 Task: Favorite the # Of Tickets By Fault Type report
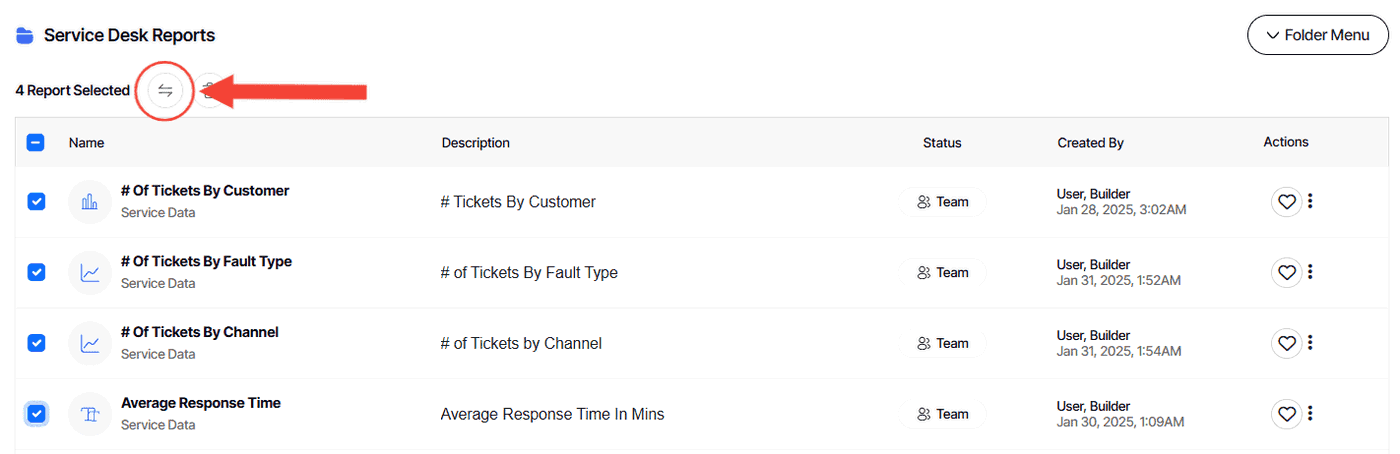point(1286,272)
